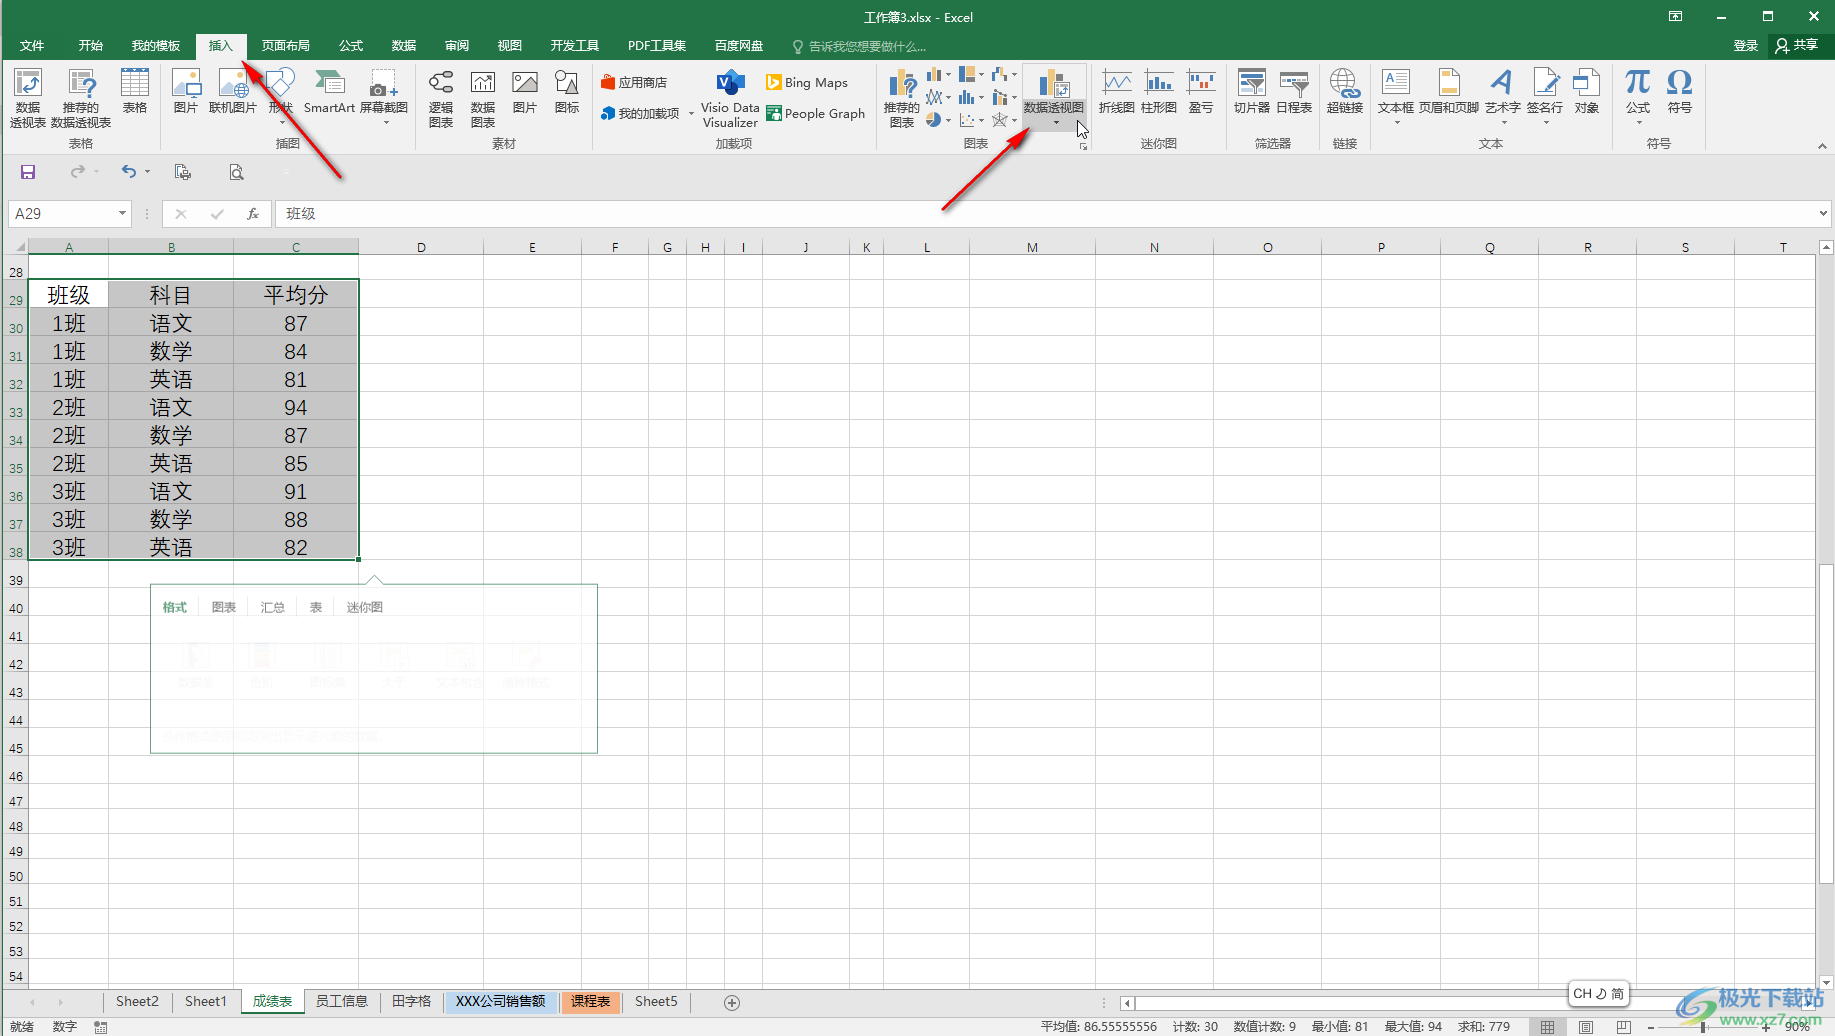Insert a picture from file
Image resolution: width=1835 pixels, height=1036 pixels.
click(186, 92)
